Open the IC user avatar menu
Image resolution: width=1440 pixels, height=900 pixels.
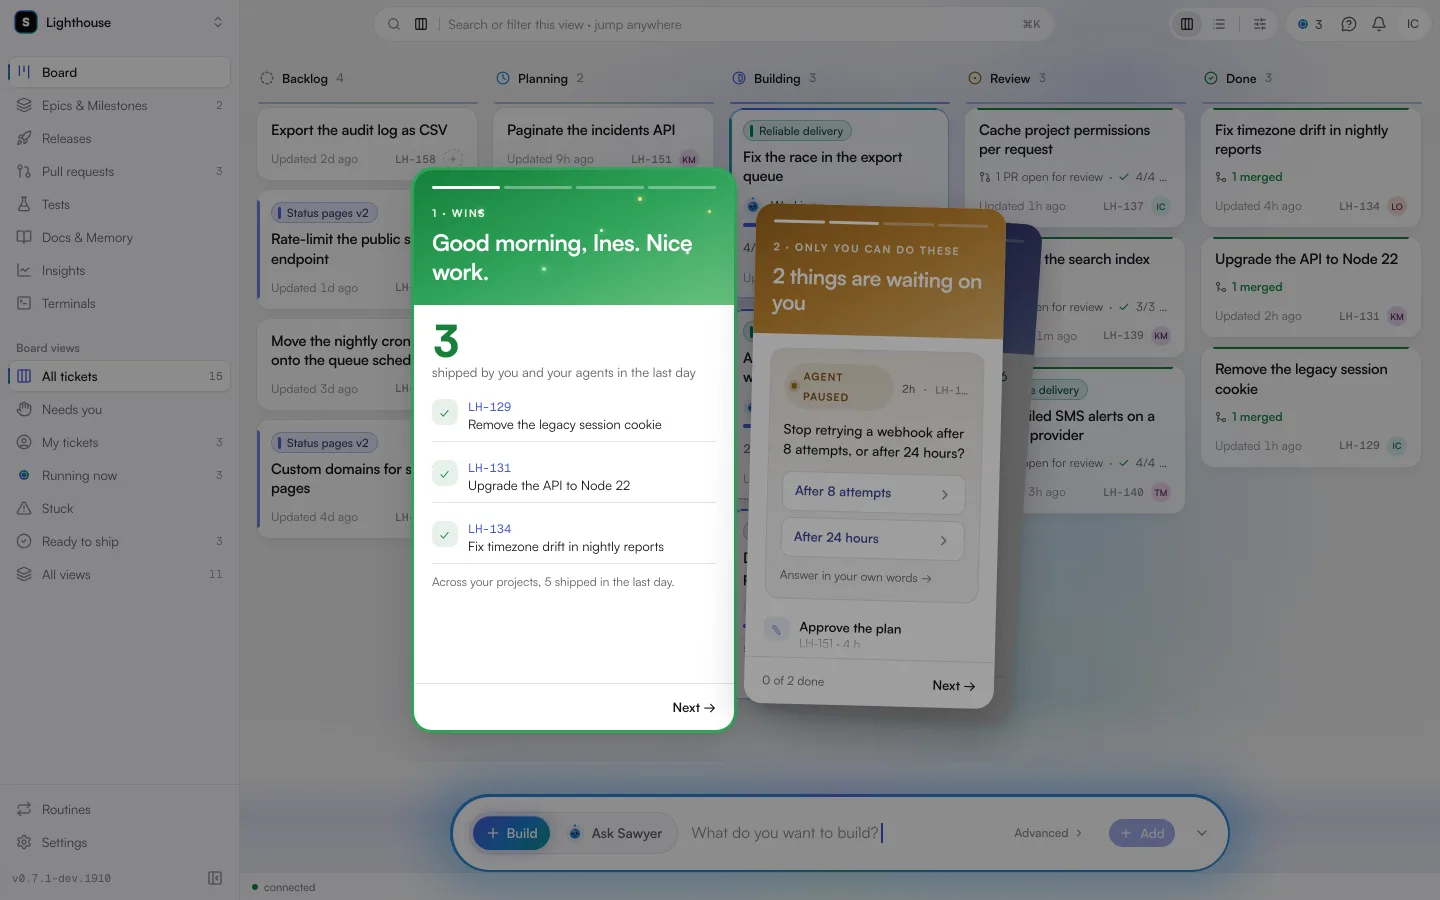click(1413, 24)
